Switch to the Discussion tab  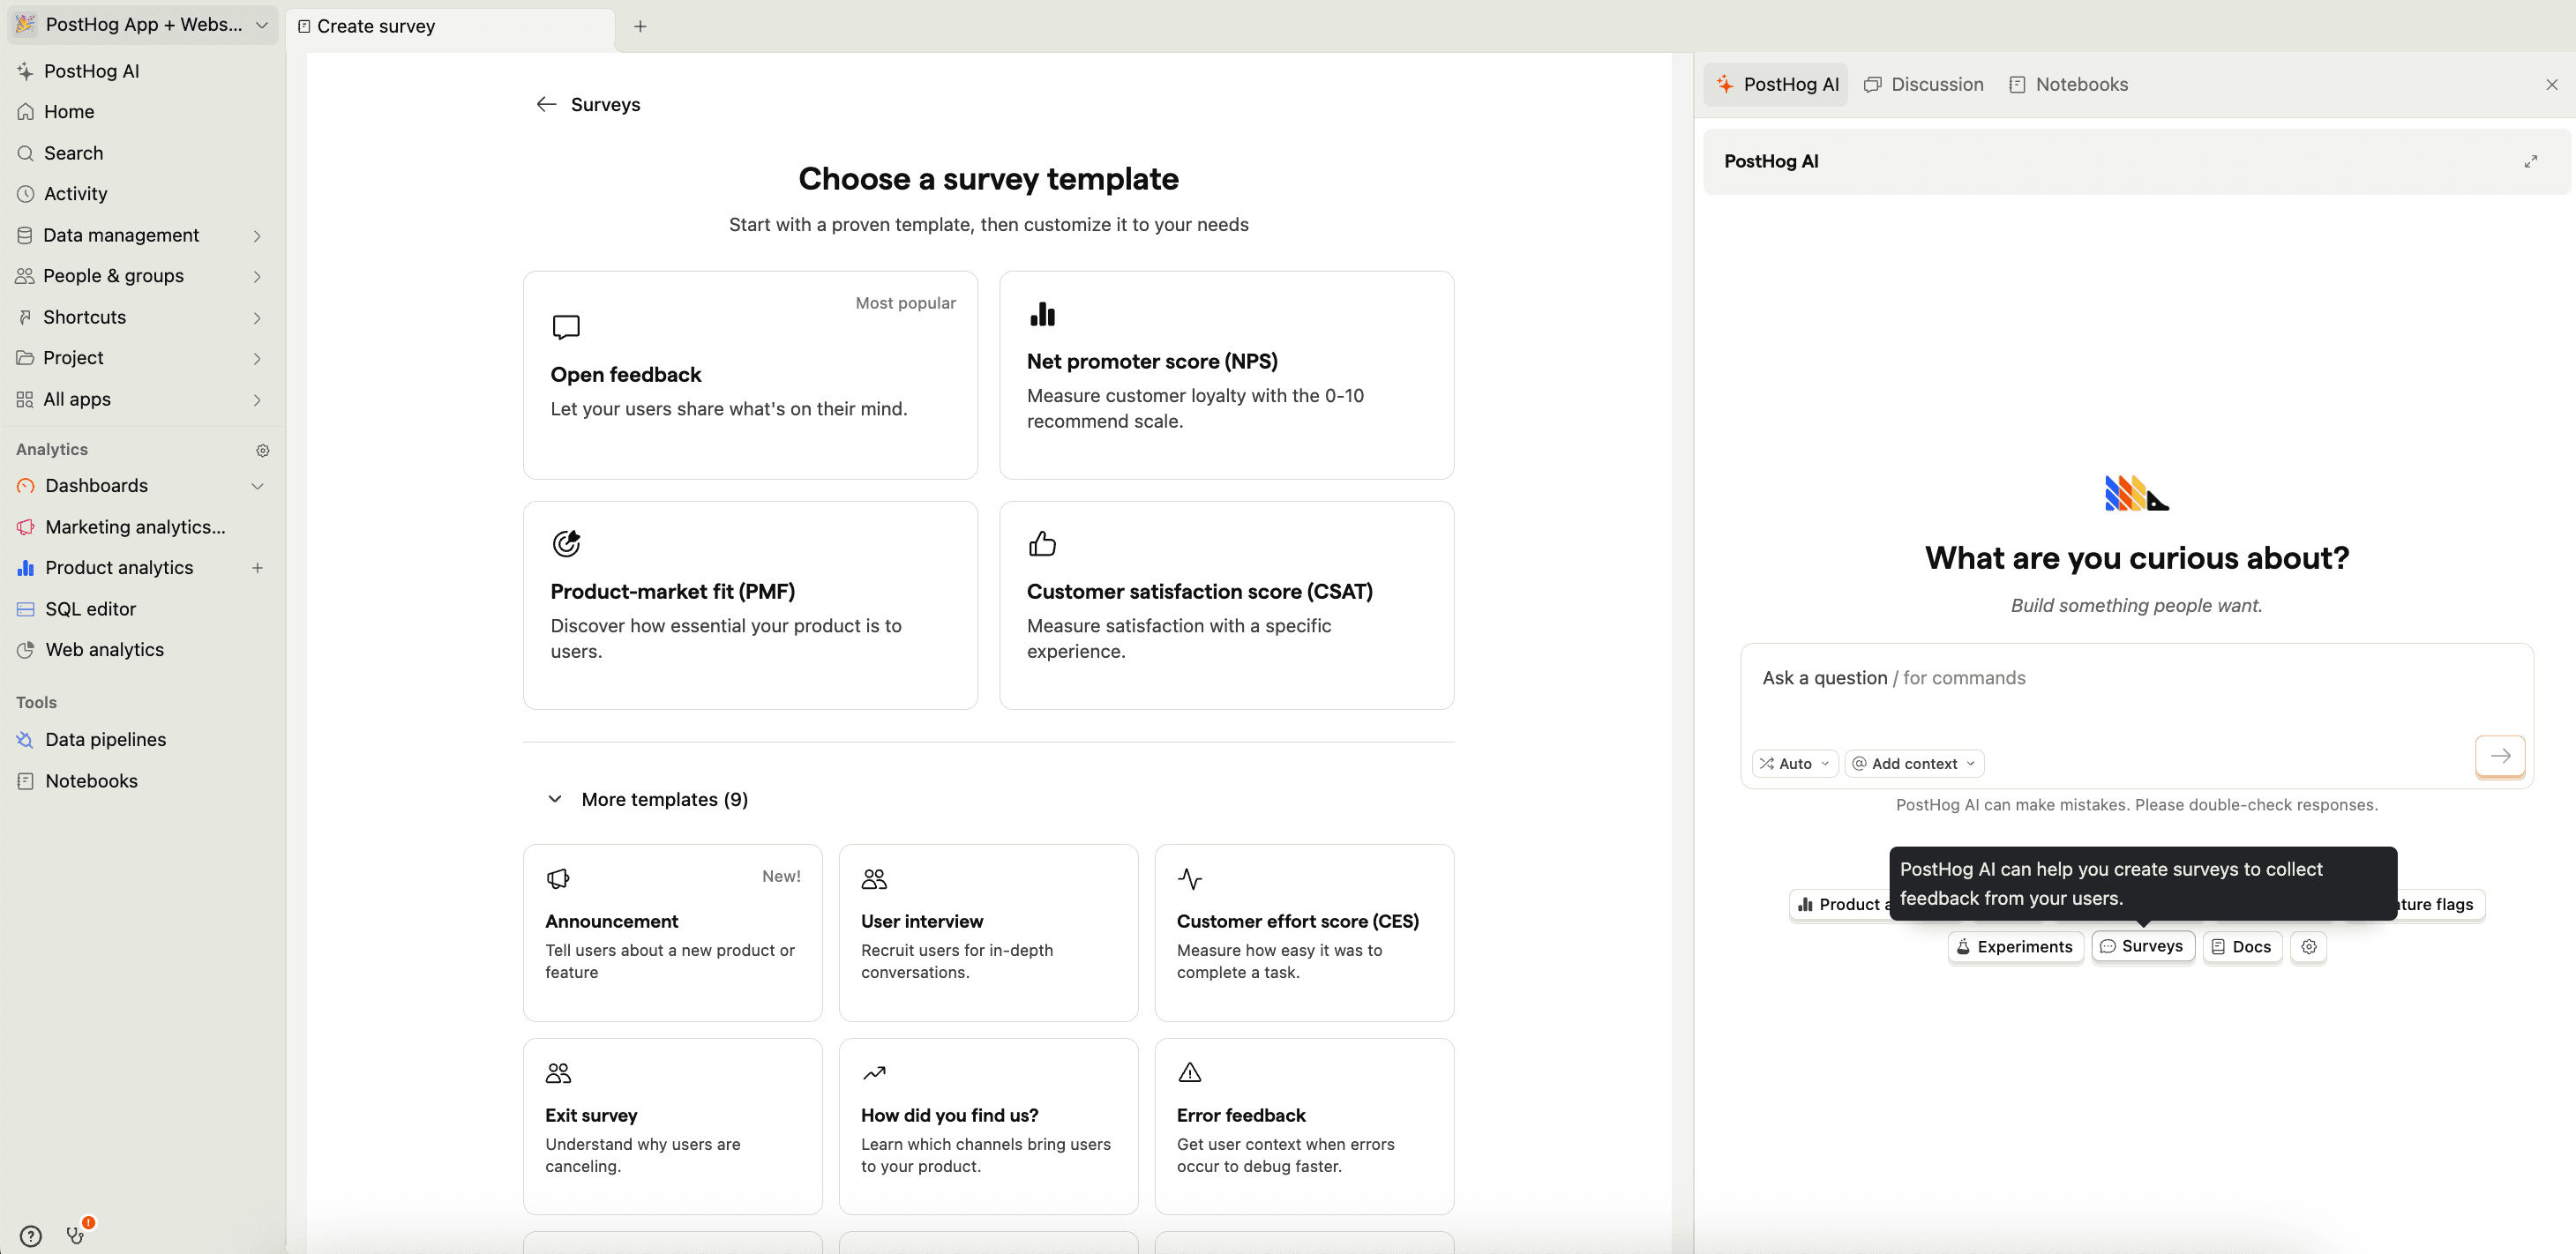(1924, 84)
